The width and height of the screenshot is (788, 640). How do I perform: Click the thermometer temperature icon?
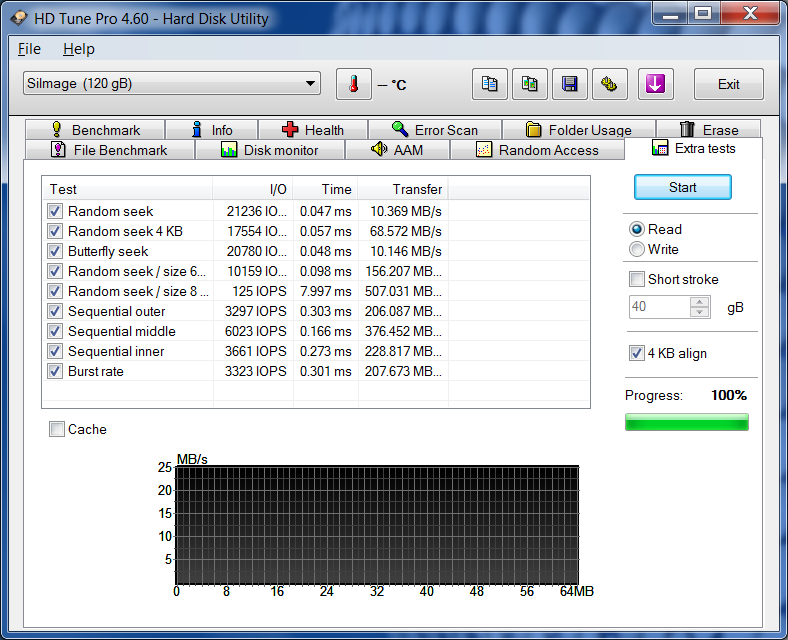coord(353,84)
